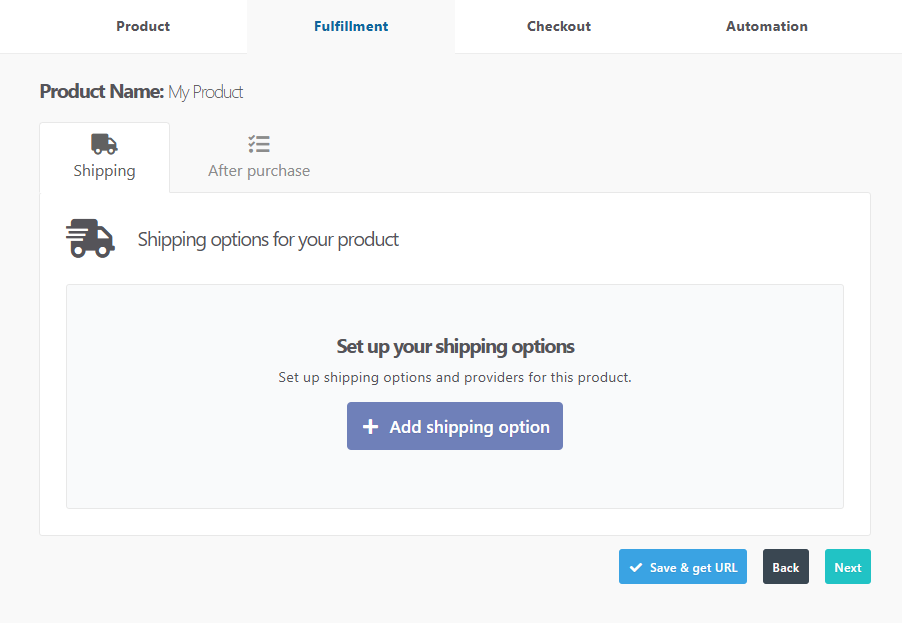
Task: Click the Product Name label
Action: click(x=101, y=92)
